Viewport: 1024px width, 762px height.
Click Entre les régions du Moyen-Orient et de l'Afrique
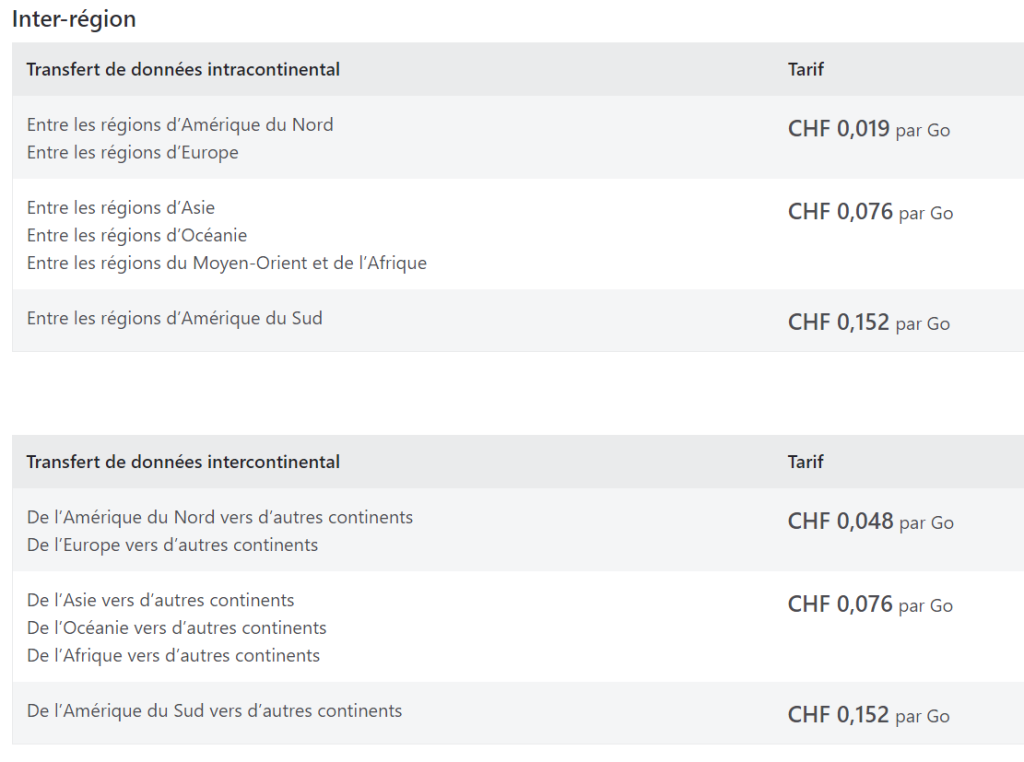coord(227,262)
